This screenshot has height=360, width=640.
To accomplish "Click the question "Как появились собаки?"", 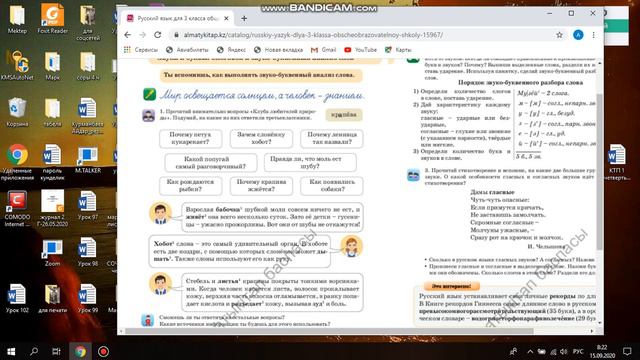I will [331, 186].
